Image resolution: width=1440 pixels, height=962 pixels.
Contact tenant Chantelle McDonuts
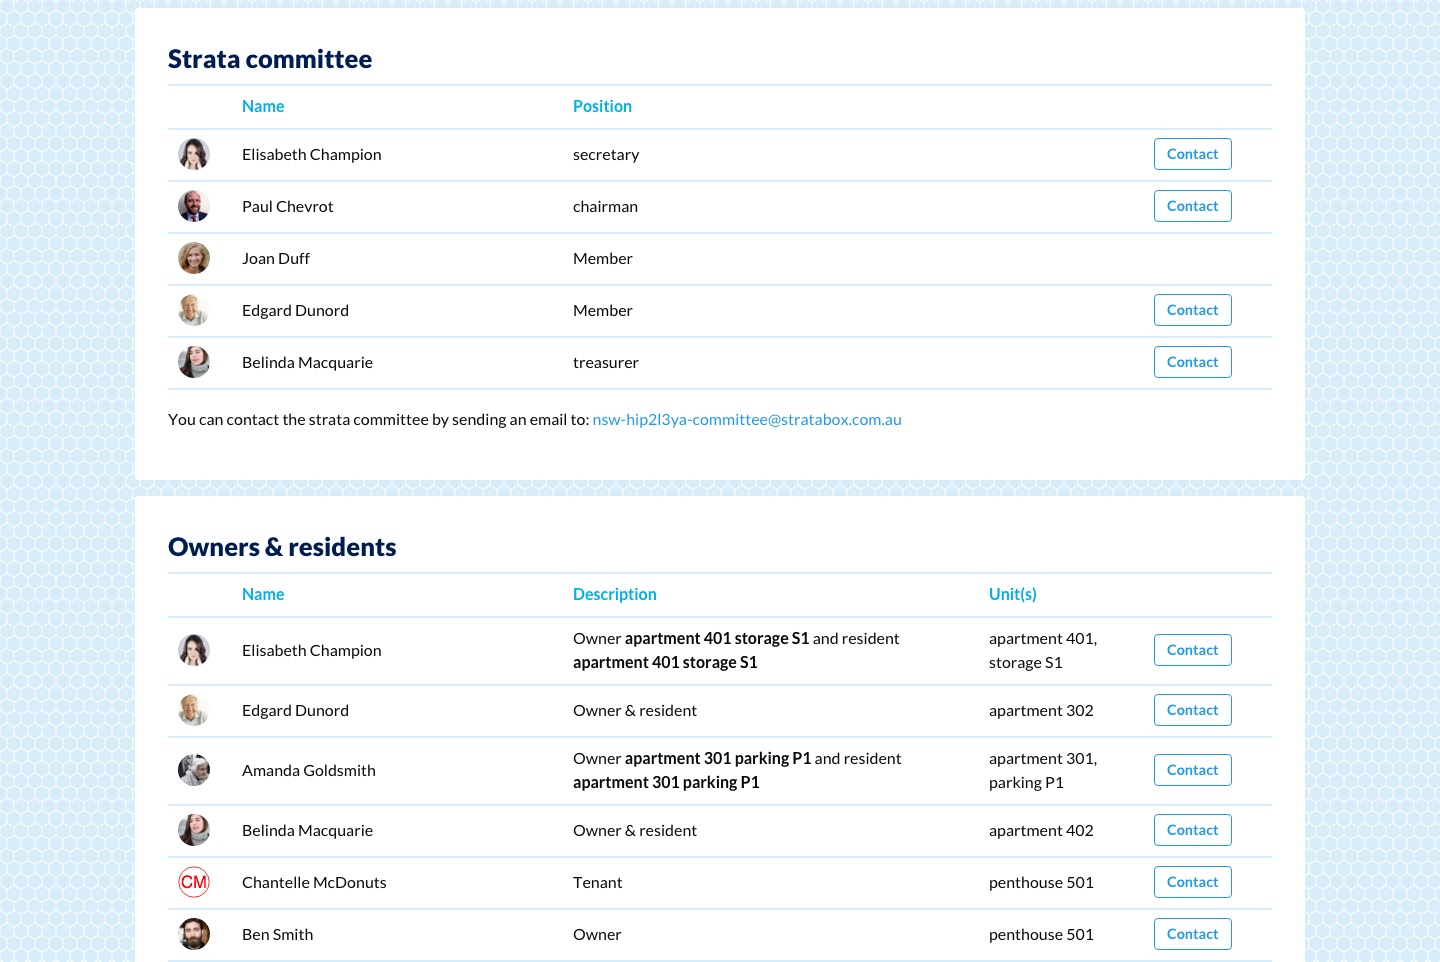pos(1192,882)
